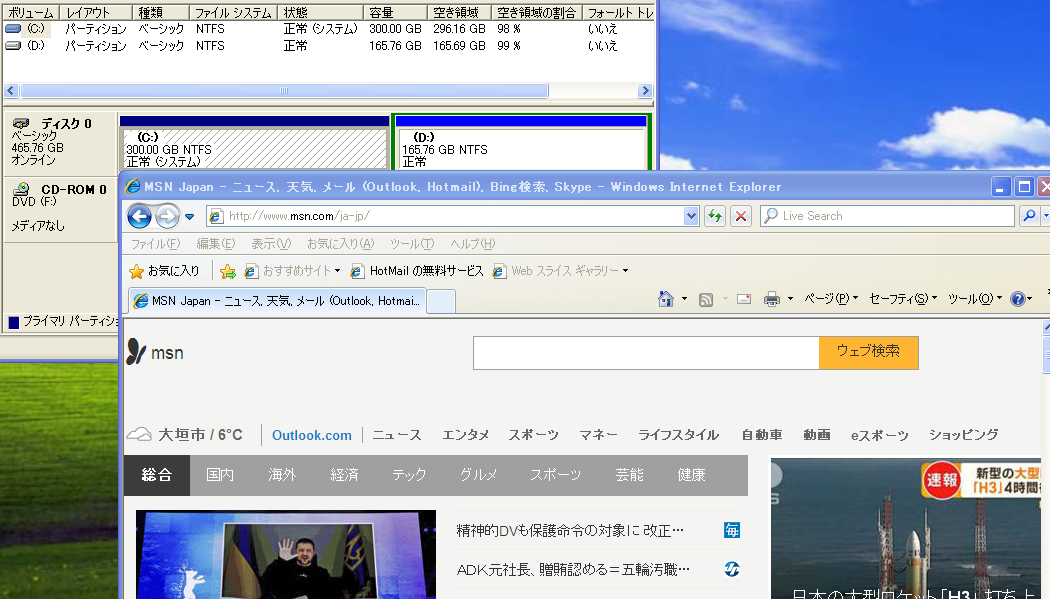Select the 芸能 news tab

(x=629, y=475)
